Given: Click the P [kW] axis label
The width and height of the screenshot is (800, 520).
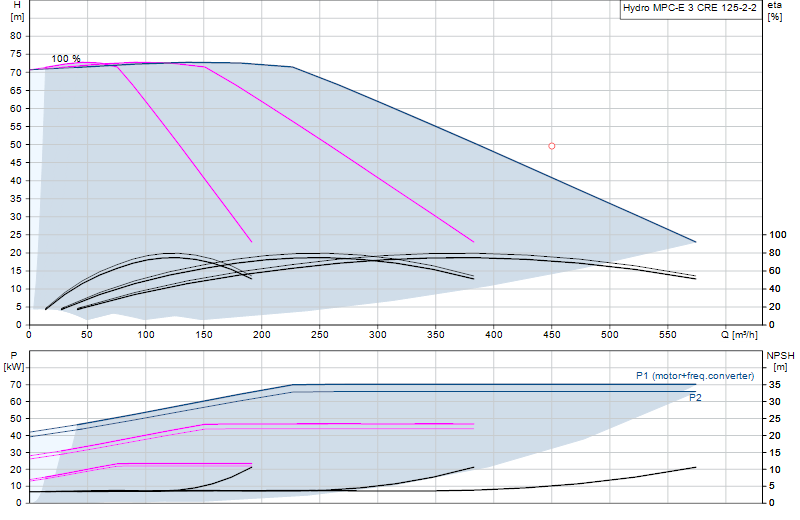Looking at the screenshot, I should (x=14, y=361).
